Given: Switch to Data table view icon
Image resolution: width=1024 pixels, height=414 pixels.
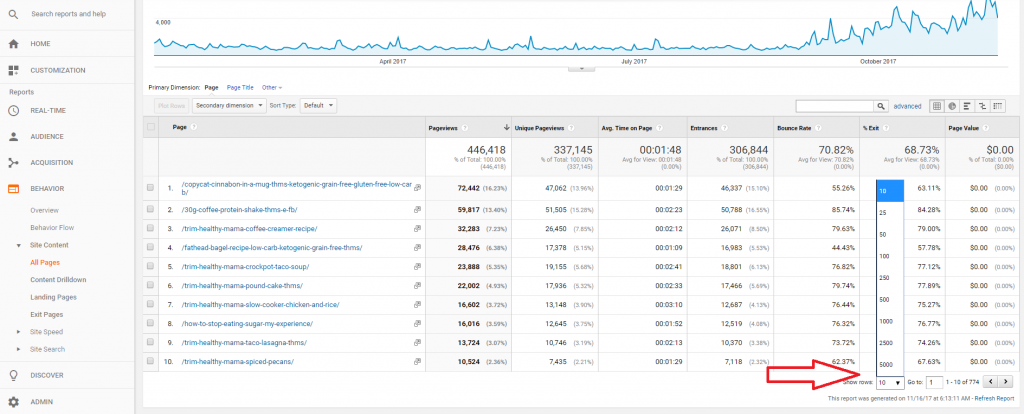Looking at the screenshot, I should pyautogui.click(x=936, y=106).
